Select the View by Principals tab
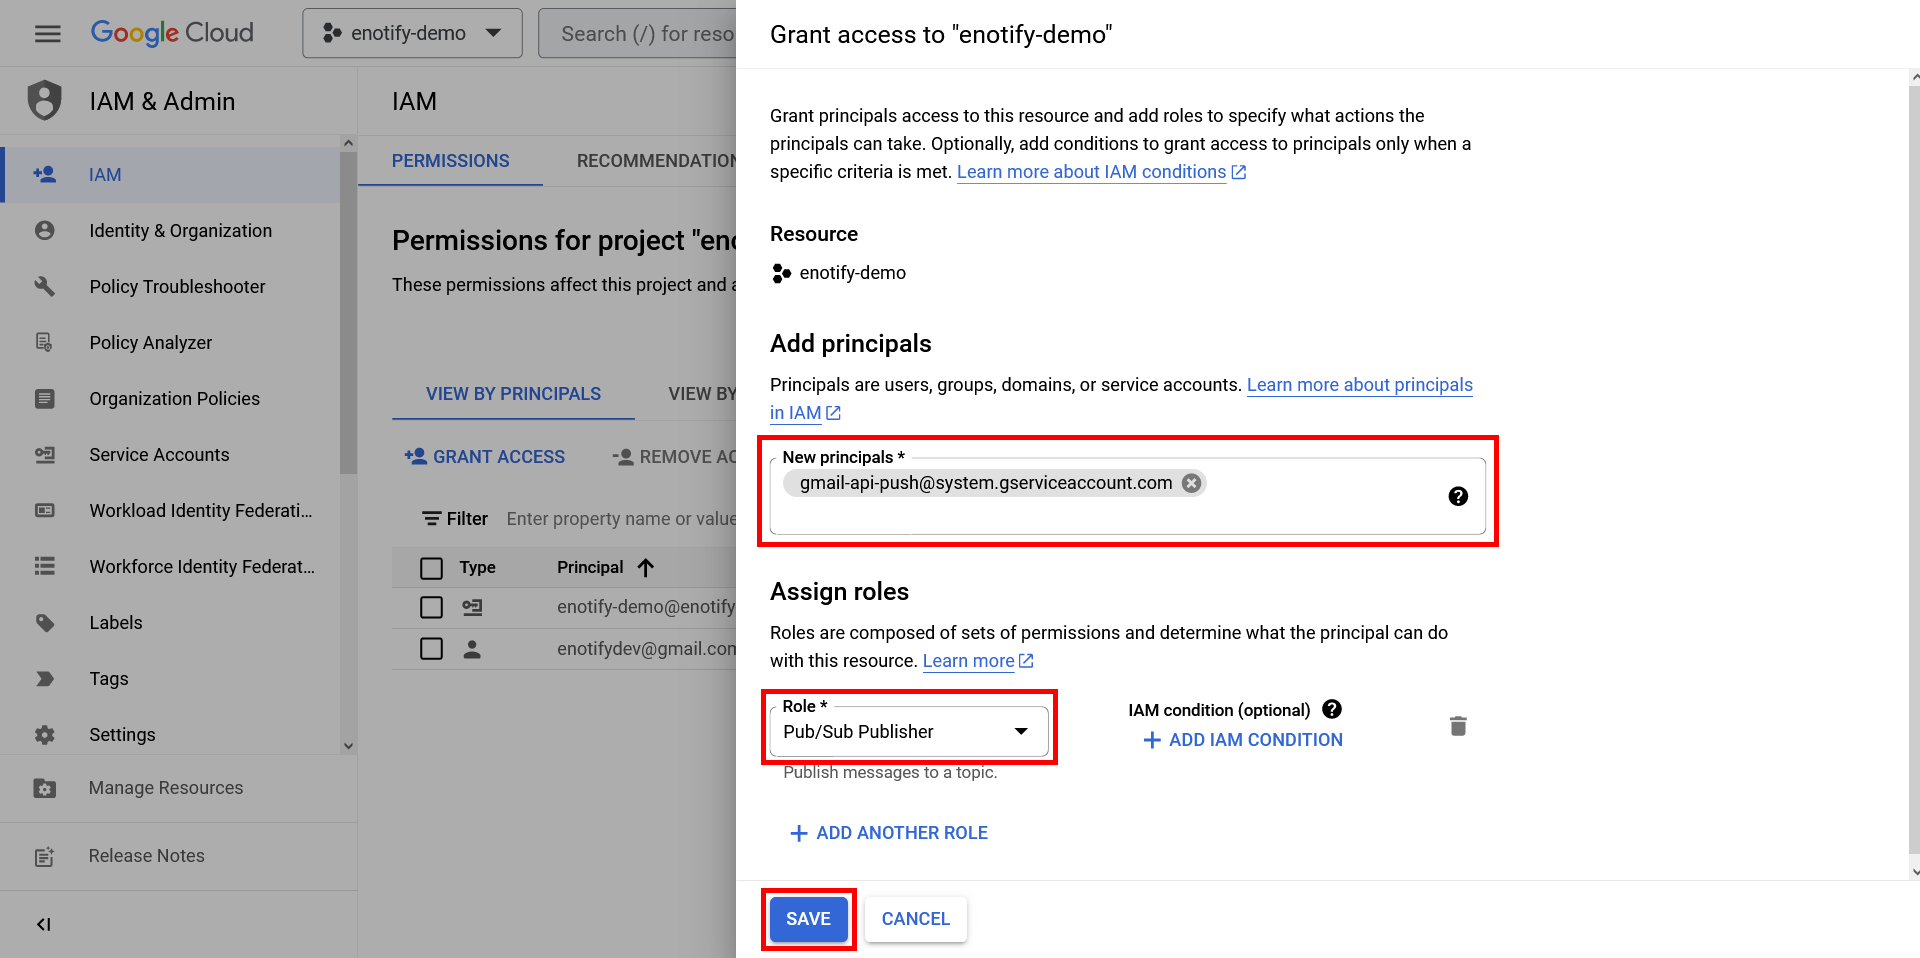1920x958 pixels. tap(513, 394)
